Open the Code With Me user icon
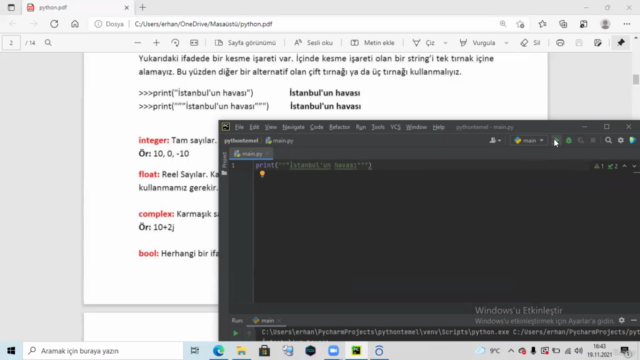640x360 pixels. coord(495,140)
